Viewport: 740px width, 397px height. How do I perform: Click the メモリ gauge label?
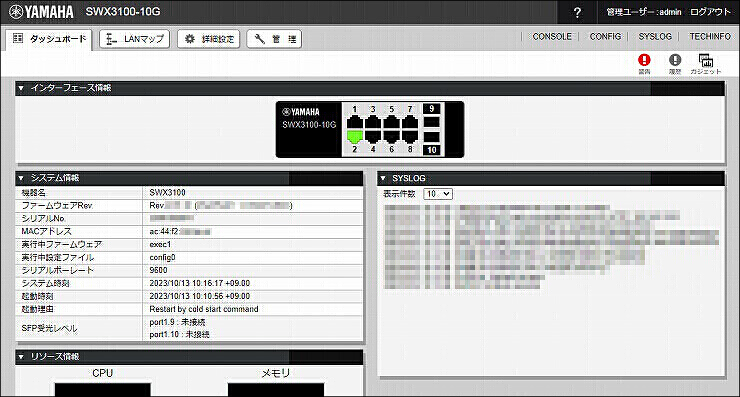(x=276, y=373)
